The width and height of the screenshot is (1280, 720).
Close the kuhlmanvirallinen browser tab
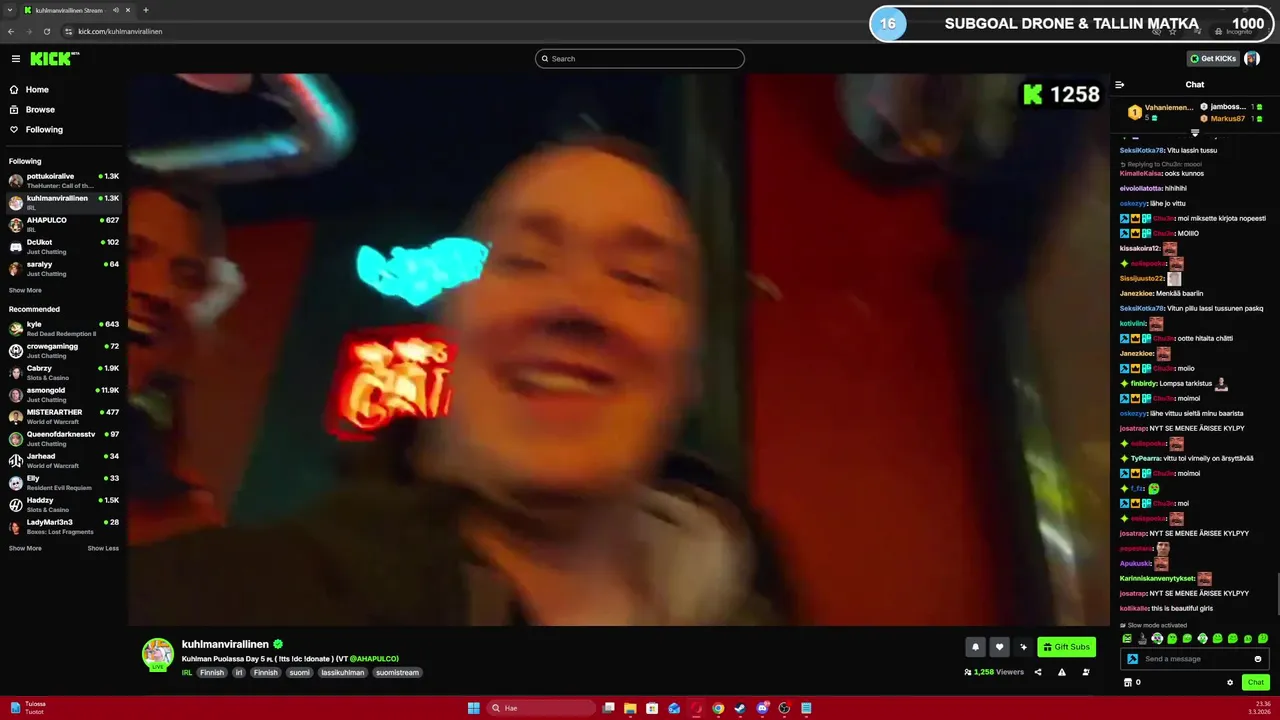[128, 10]
